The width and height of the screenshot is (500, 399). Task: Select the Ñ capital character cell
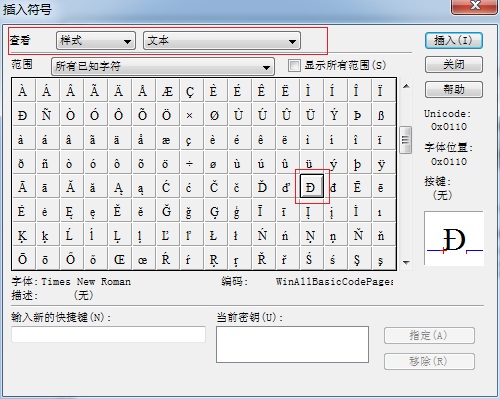48,115
